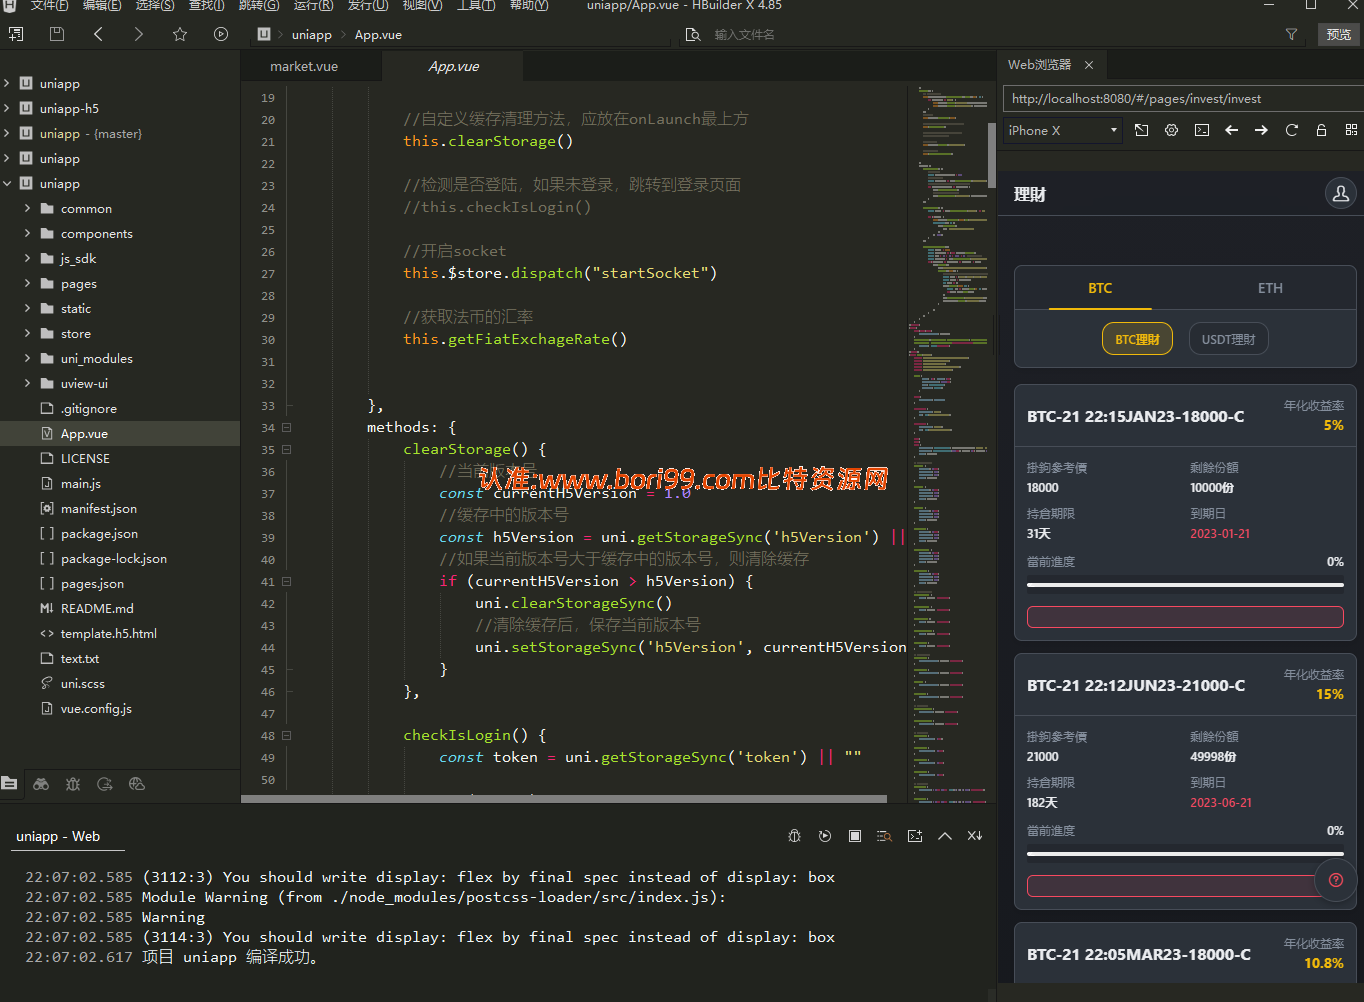Expand the js_sdk folder
This screenshot has width=1364, height=1002.
pos(27,258)
